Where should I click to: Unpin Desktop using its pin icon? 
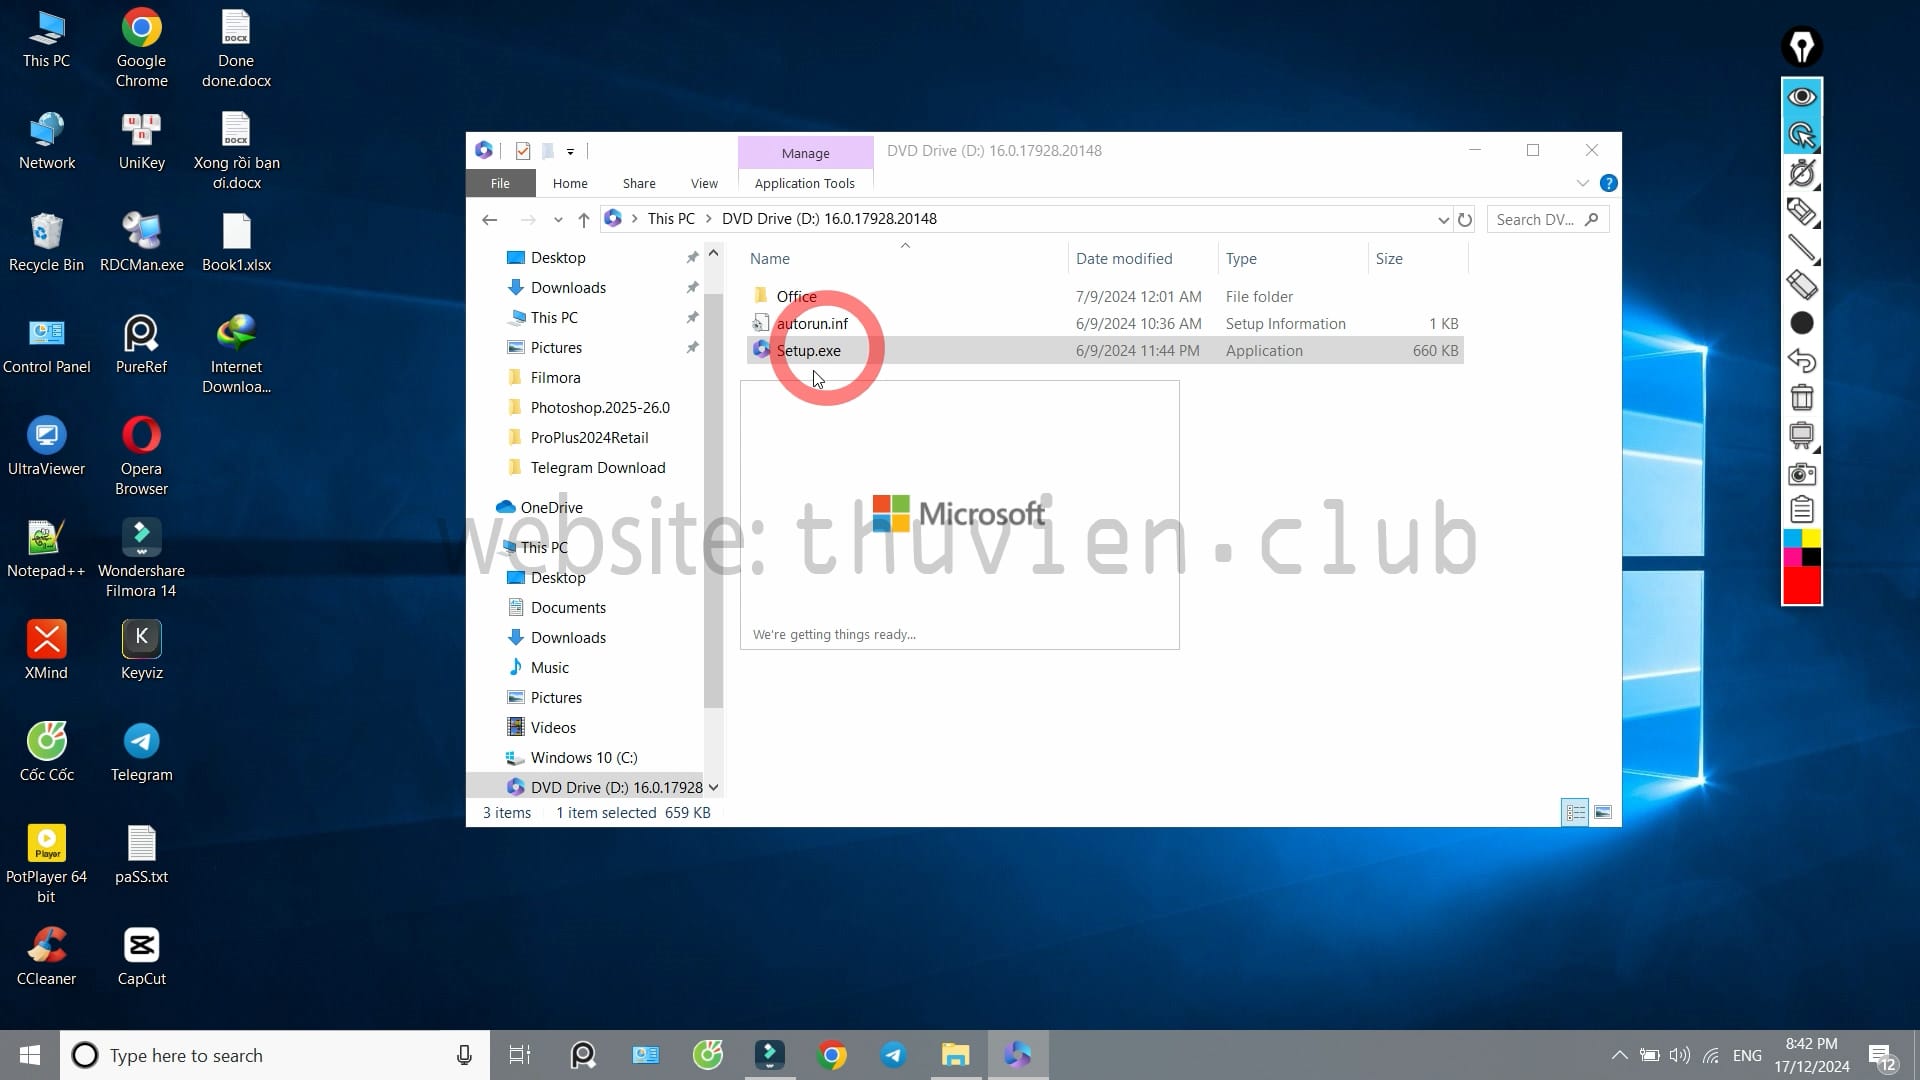tap(692, 258)
